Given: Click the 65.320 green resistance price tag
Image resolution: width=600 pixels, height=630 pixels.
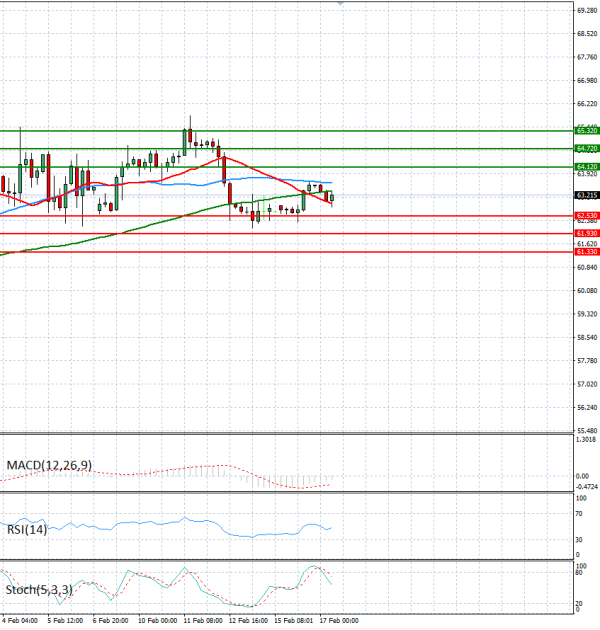Looking at the screenshot, I should [x=587, y=131].
